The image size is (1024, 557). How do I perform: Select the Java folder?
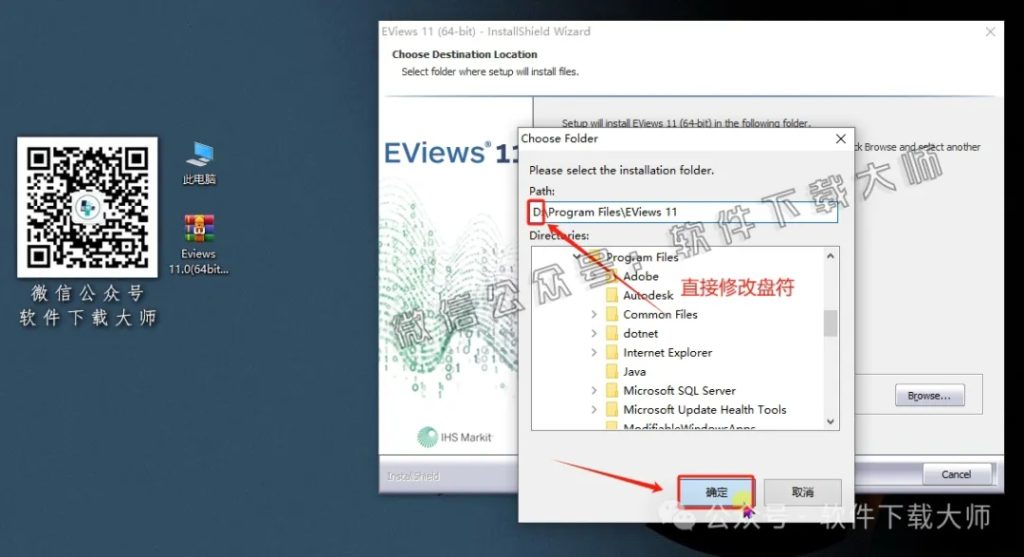point(634,371)
